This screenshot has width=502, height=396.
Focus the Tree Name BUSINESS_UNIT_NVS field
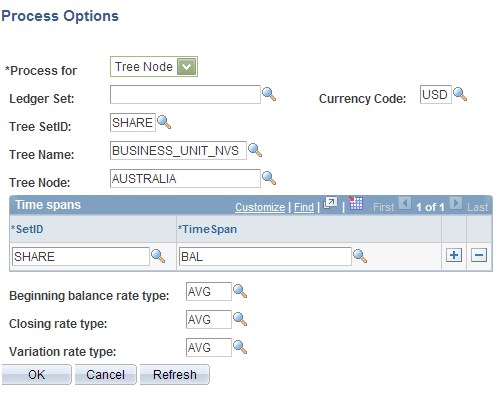coord(178,150)
